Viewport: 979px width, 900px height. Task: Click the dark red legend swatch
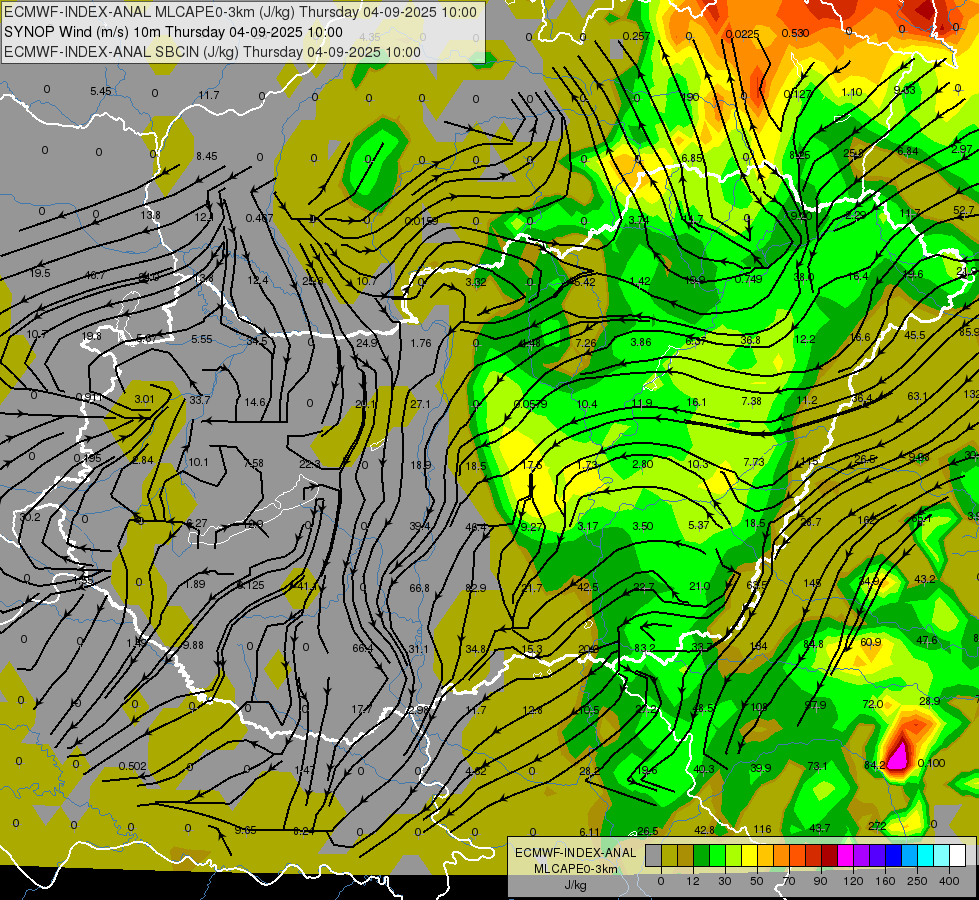[x=829, y=855]
